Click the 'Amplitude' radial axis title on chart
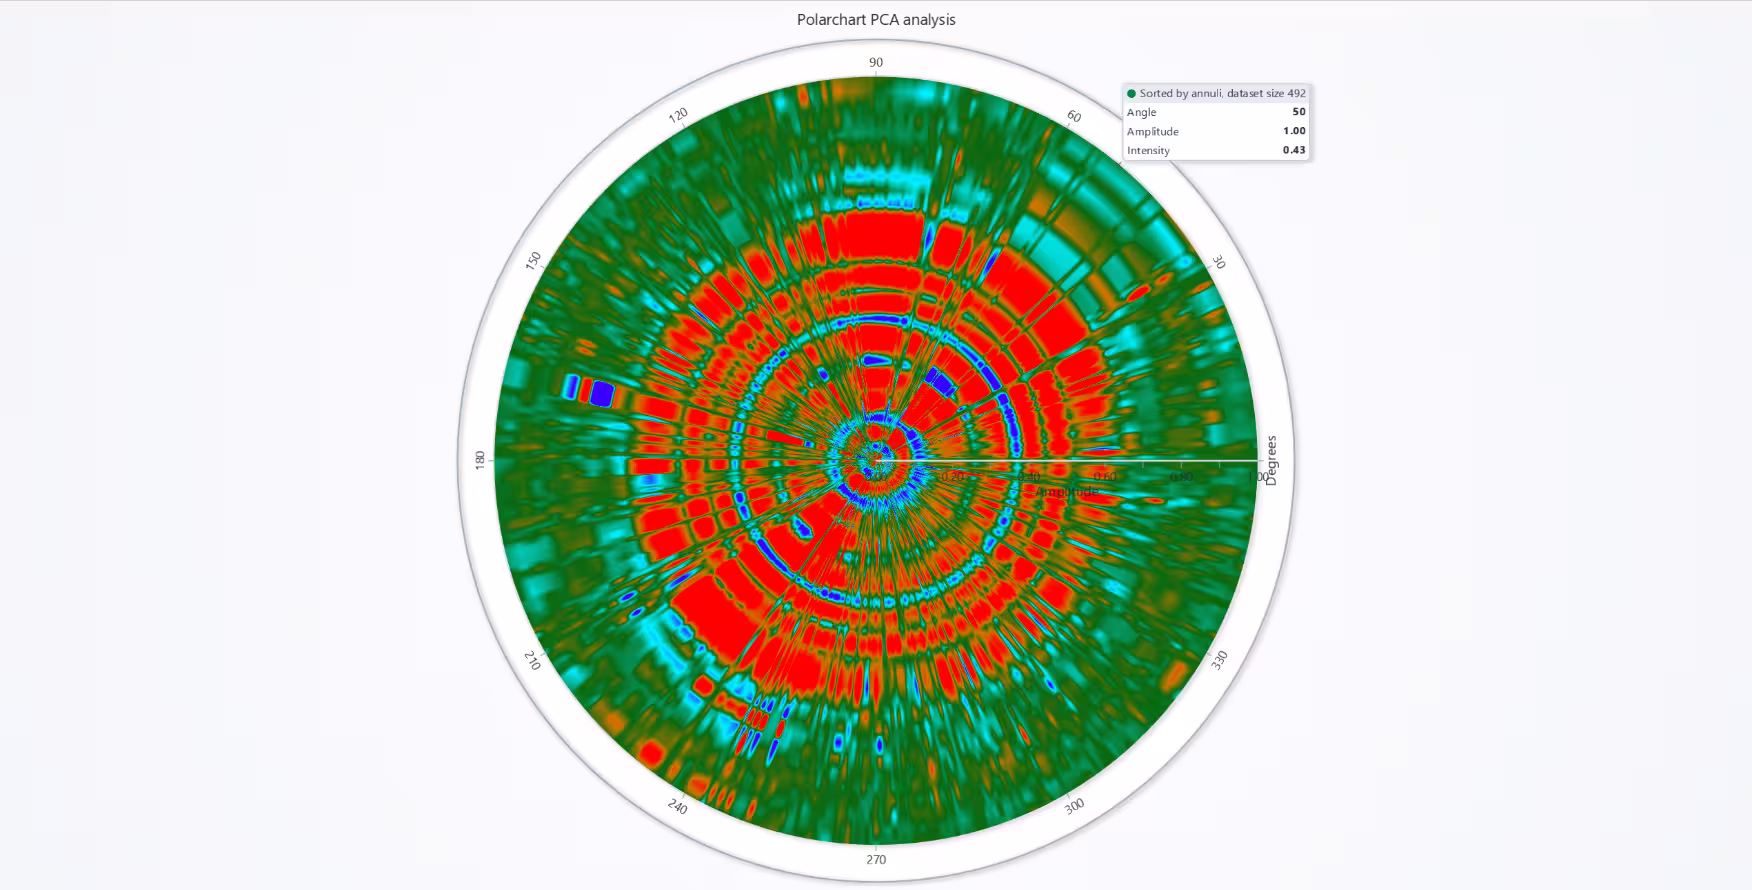The width and height of the screenshot is (1752, 890). click(1067, 491)
